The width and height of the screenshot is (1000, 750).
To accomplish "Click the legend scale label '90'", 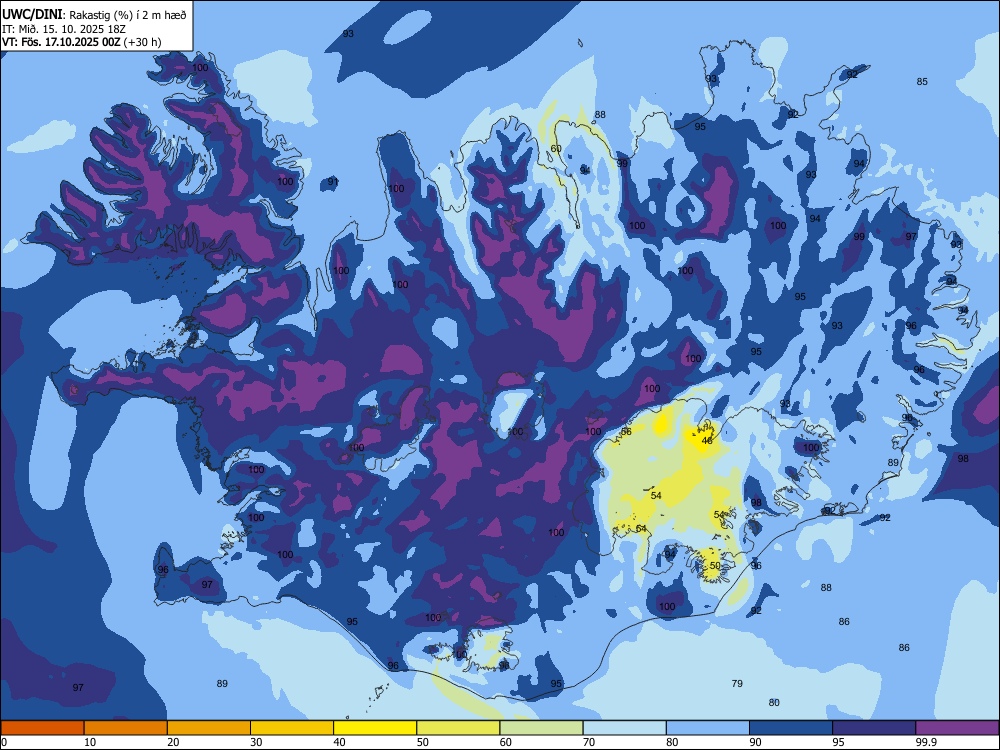I will pos(756,742).
